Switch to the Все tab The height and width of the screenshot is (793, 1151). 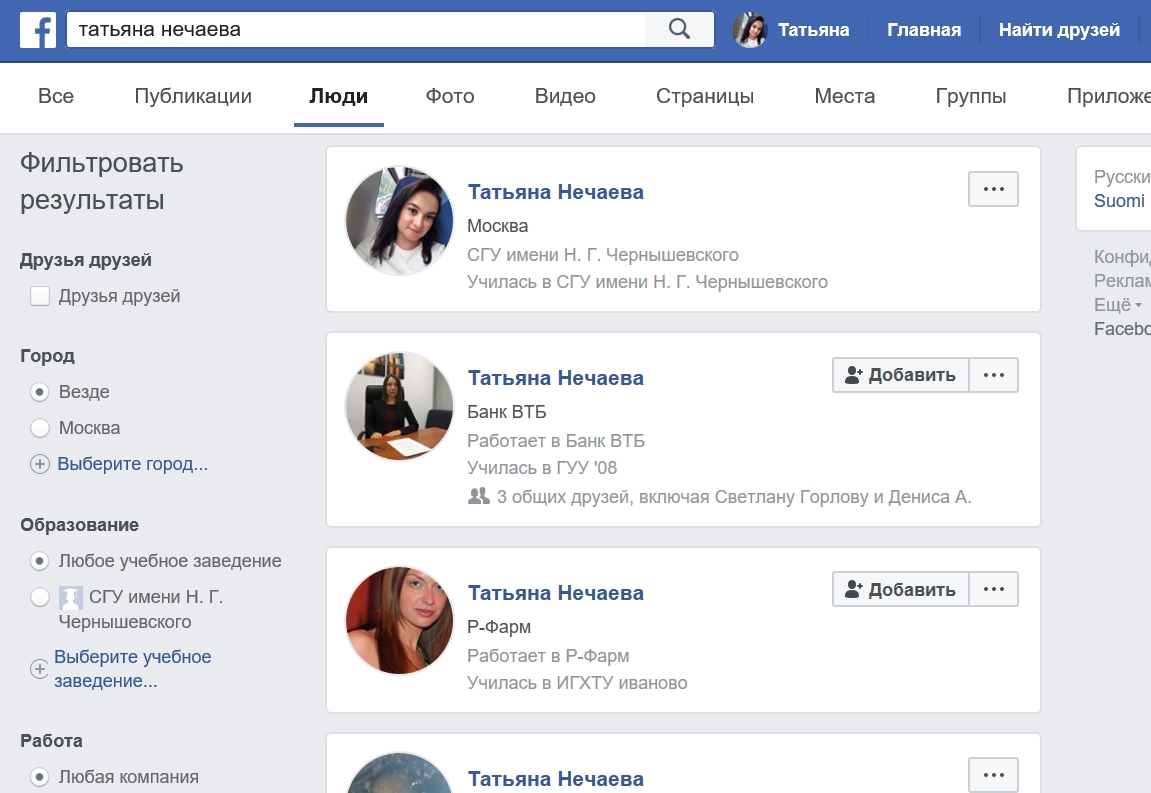(56, 96)
